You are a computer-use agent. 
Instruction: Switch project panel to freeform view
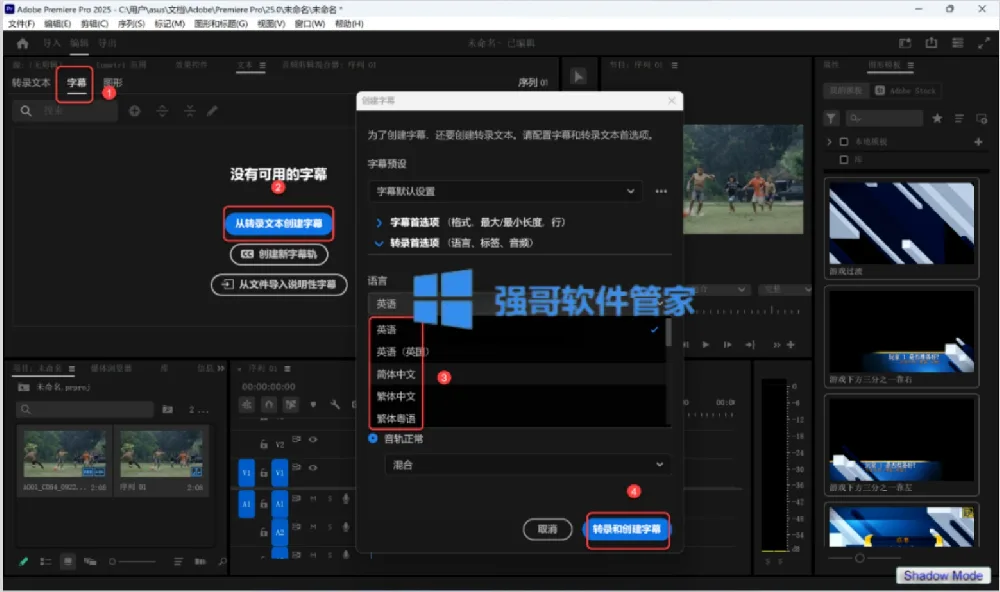(90, 561)
